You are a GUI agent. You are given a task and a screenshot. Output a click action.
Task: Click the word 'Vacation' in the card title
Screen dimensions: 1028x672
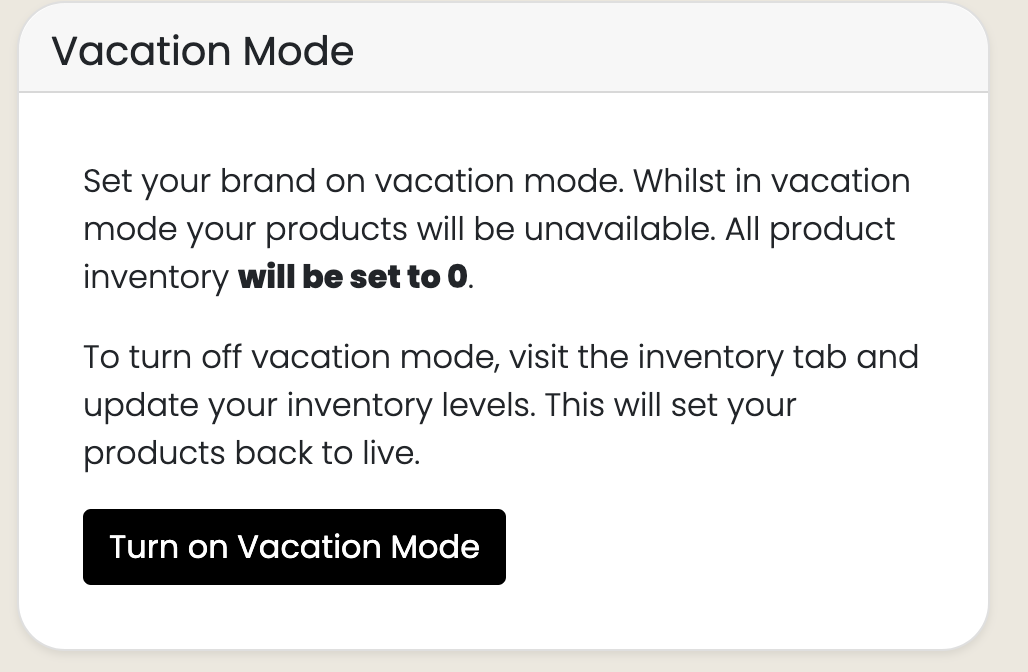[x=142, y=51]
